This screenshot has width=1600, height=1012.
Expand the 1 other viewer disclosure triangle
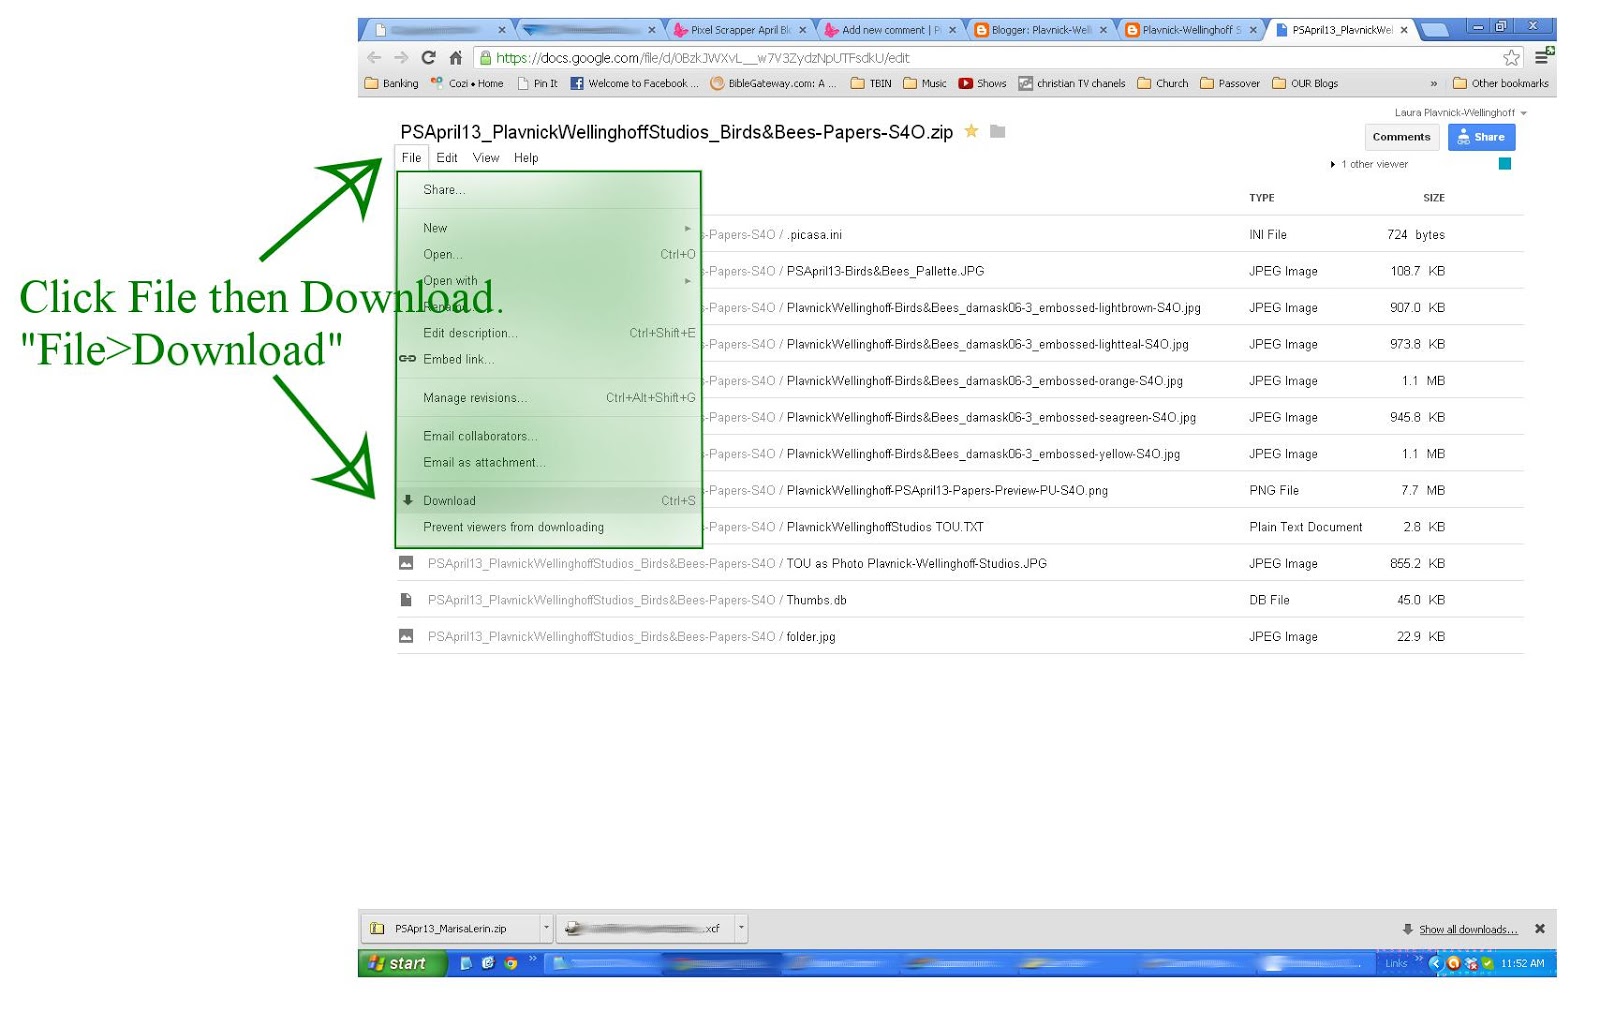point(1334,164)
